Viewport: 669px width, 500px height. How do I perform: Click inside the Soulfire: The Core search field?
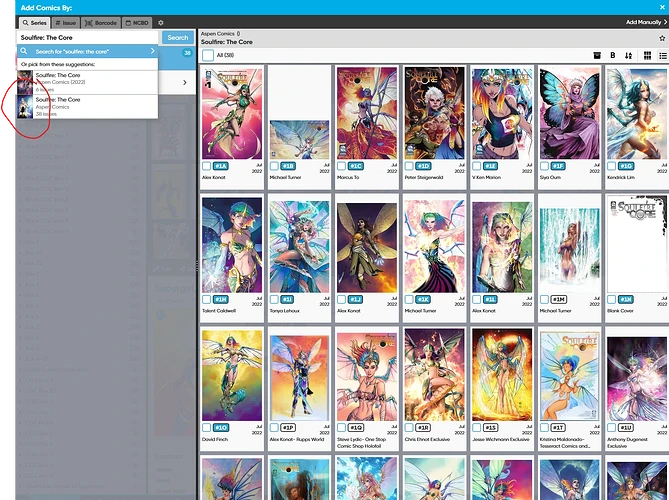pos(87,38)
